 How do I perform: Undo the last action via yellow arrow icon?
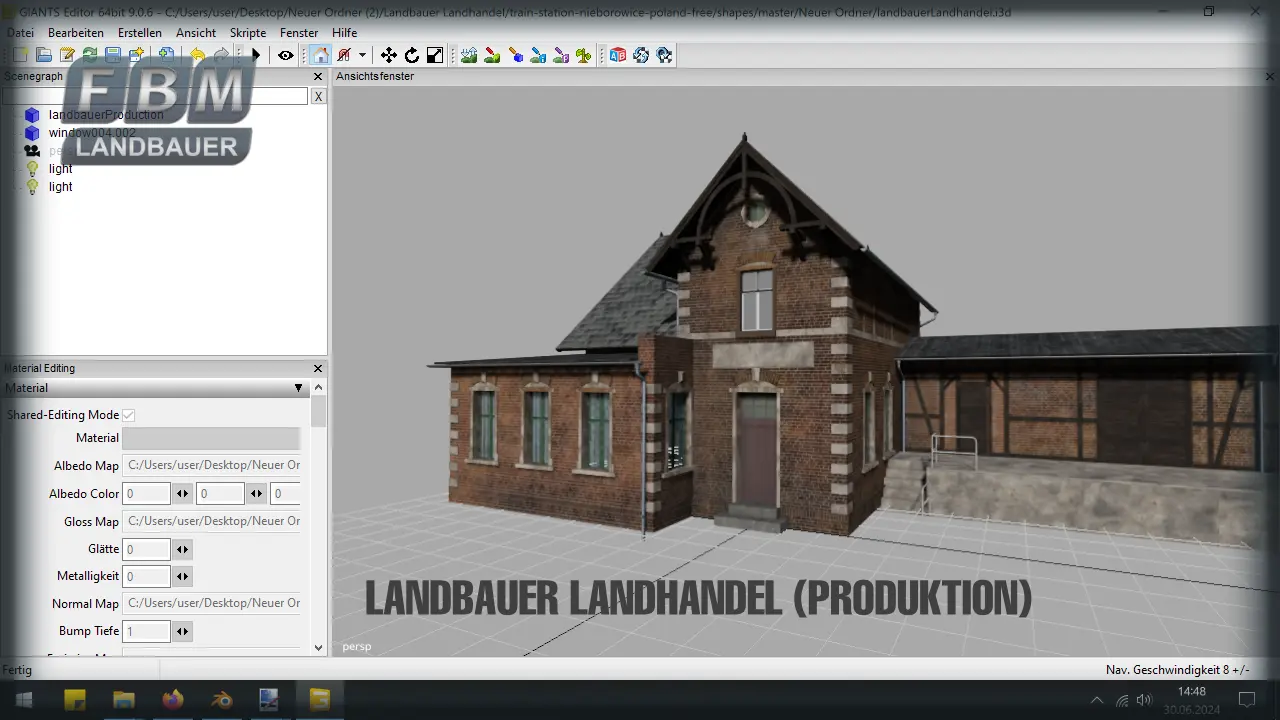pyautogui.click(x=197, y=55)
